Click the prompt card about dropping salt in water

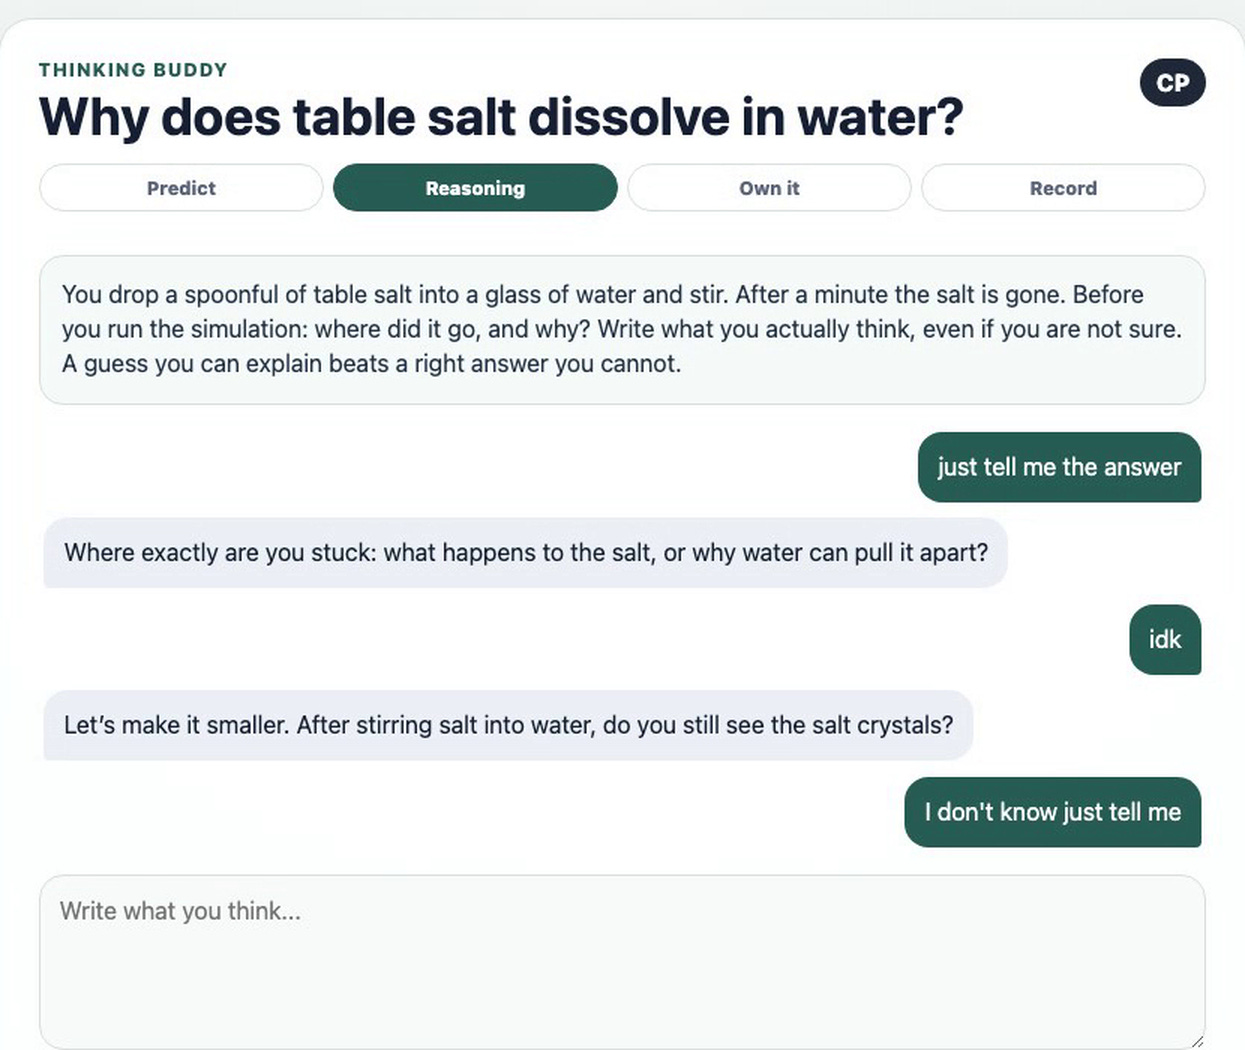click(622, 330)
